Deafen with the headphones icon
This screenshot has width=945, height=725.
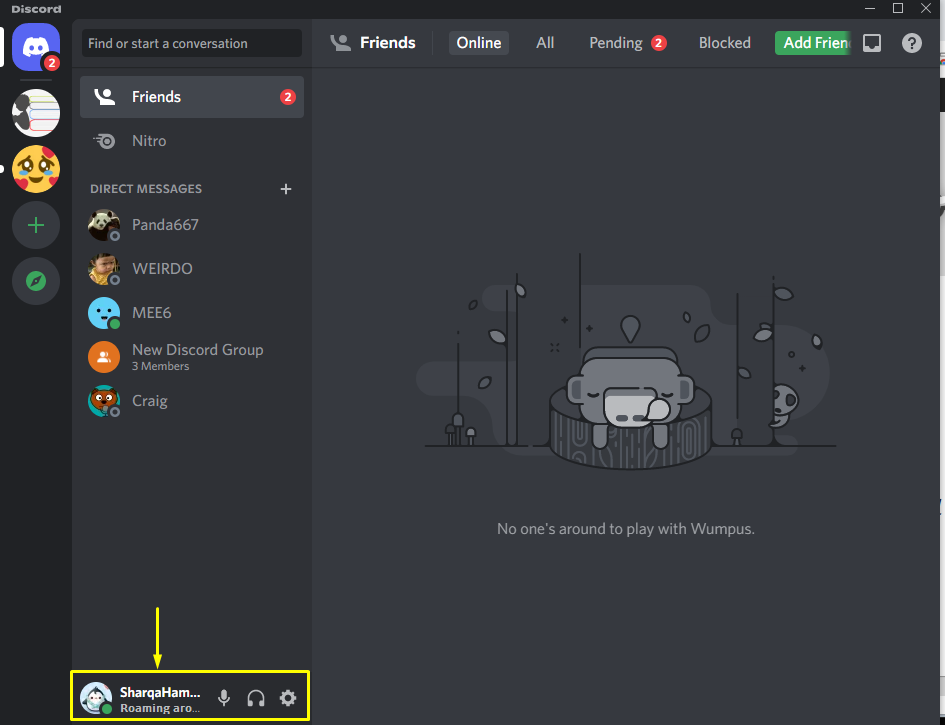click(256, 698)
